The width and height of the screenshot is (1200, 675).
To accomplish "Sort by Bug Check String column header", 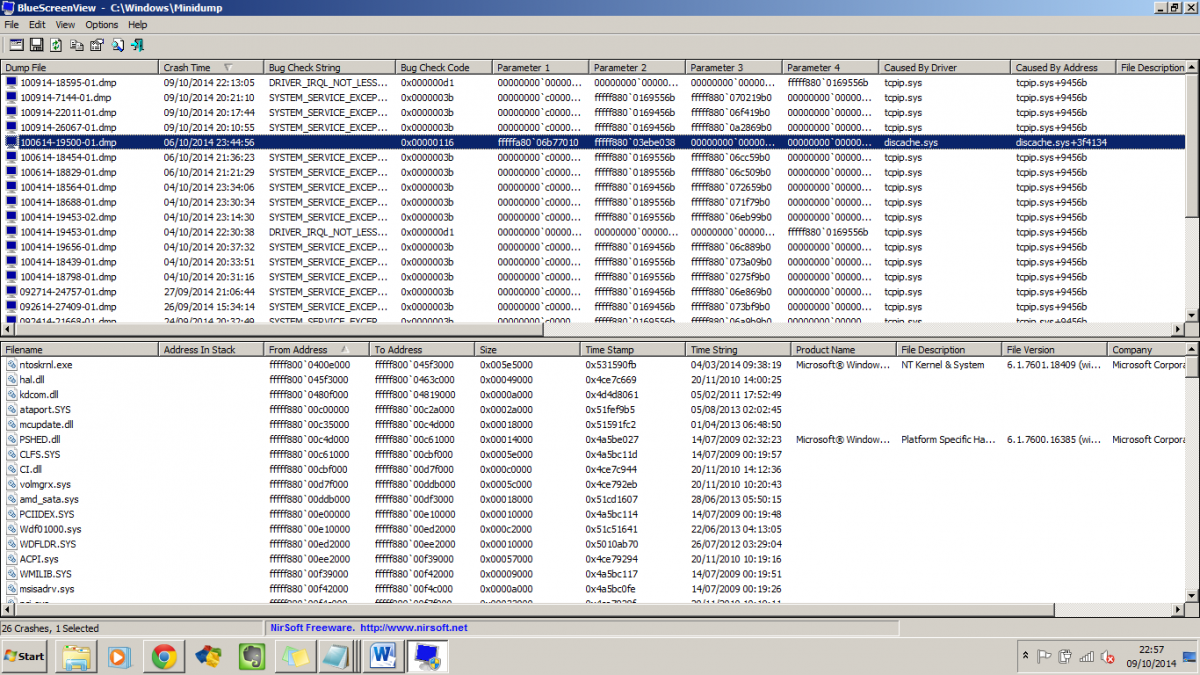I will [x=330, y=68].
